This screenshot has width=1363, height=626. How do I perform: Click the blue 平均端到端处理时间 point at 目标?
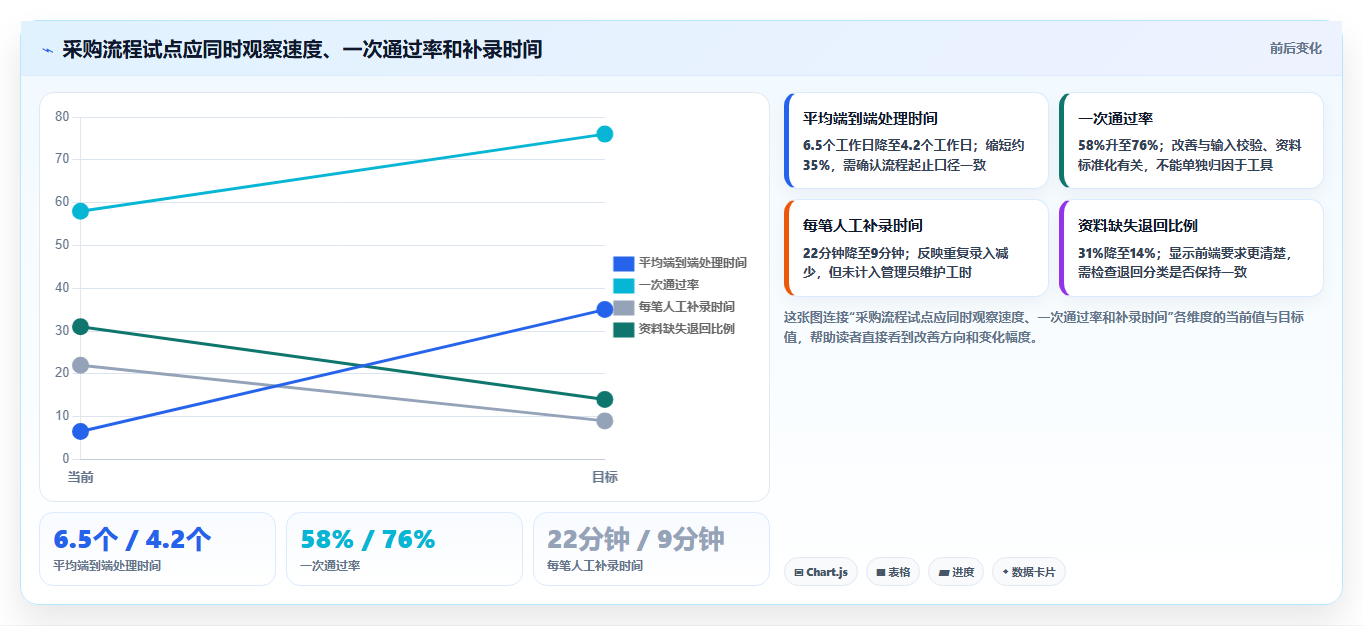tap(604, 309)
